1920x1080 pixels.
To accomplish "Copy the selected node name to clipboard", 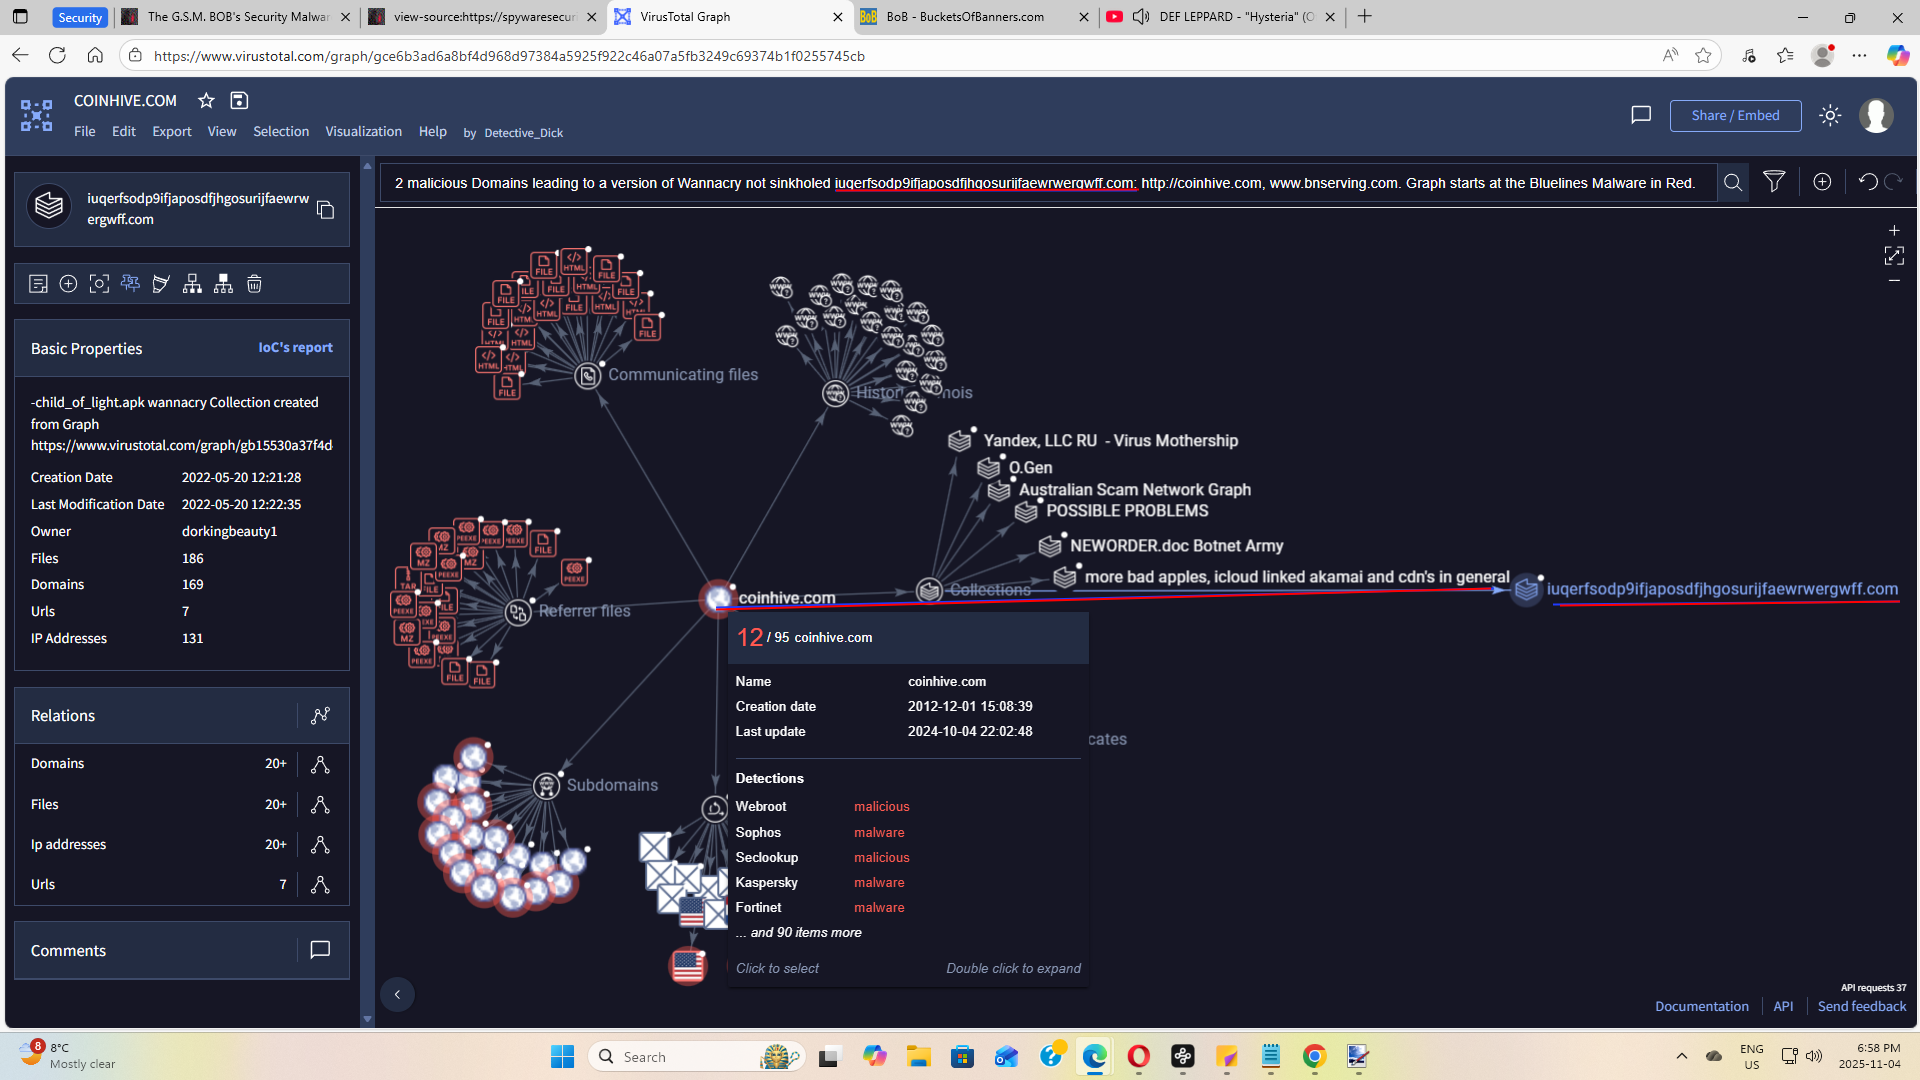I will point(325,209).
